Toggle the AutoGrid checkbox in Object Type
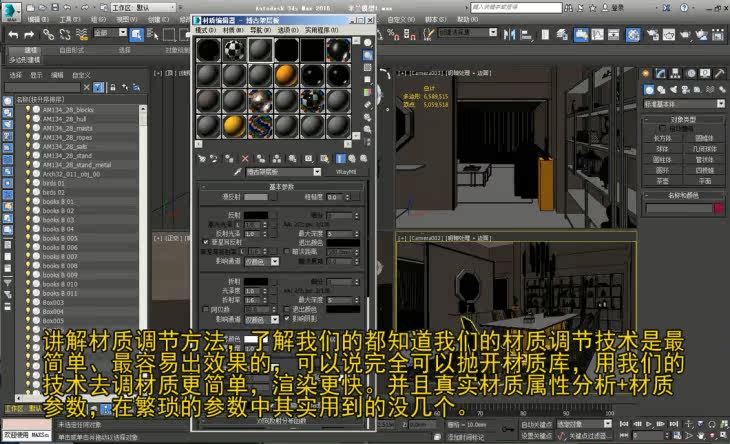Screen dimensions: 730x444 pos(662,128)
